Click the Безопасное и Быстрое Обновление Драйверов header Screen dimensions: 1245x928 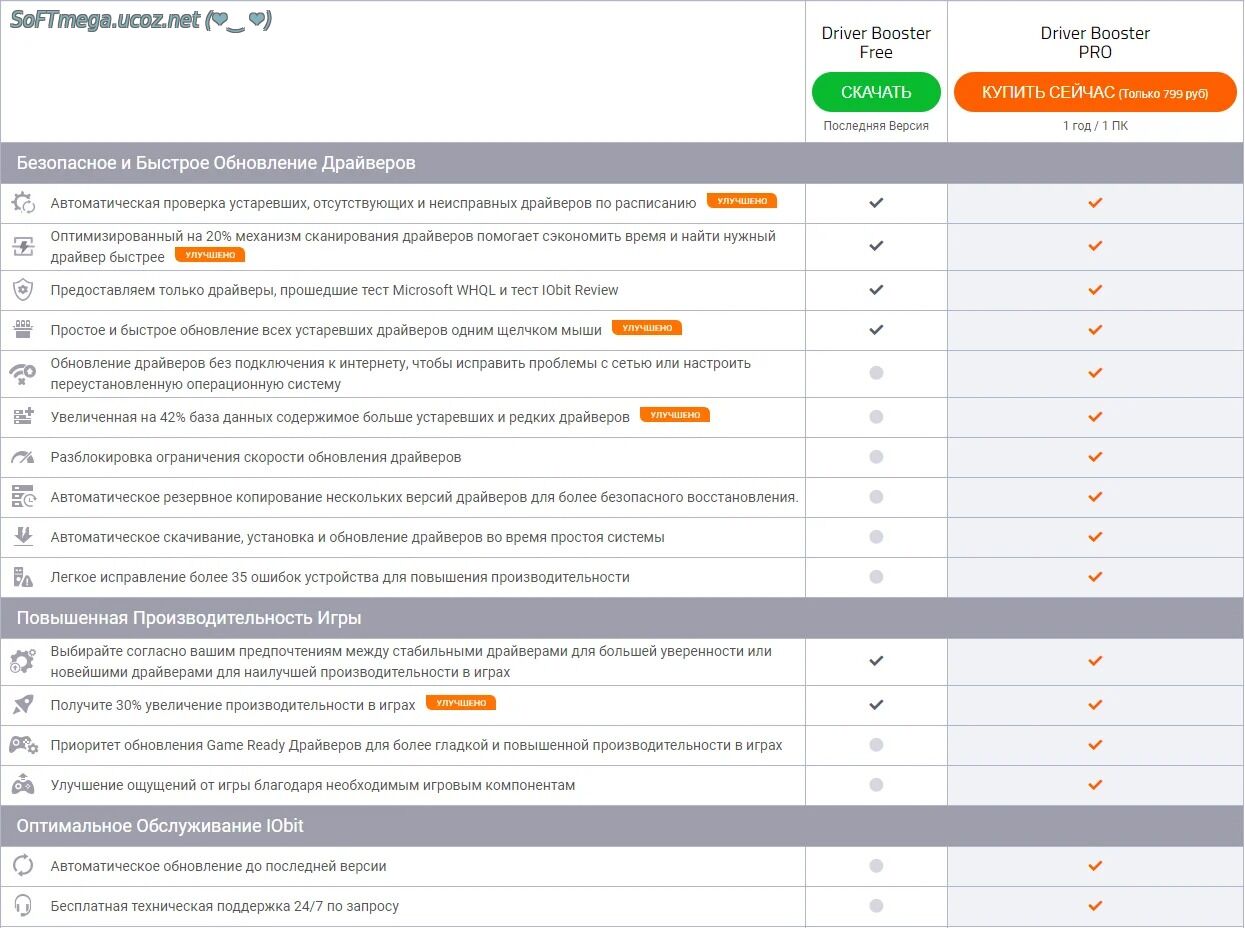pos(216,163)
